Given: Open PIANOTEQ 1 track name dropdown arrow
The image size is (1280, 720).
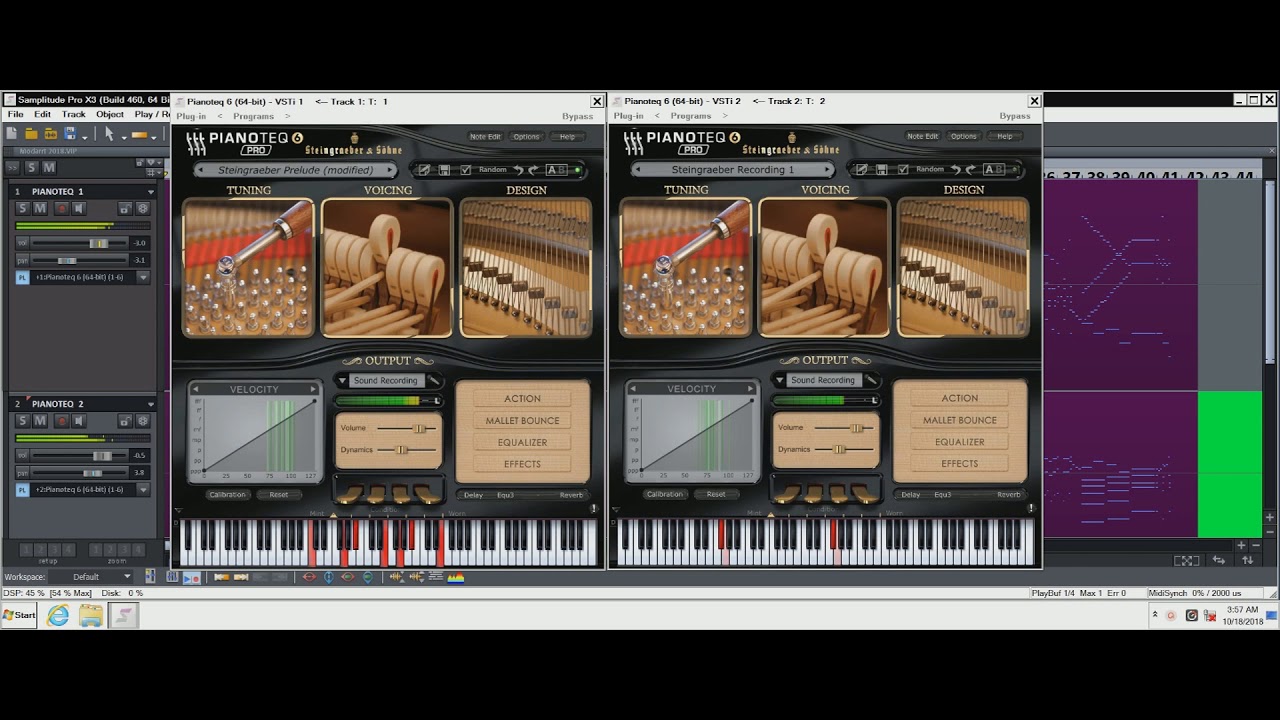Looking at the screenshot, I should click(x=151, y=192).
